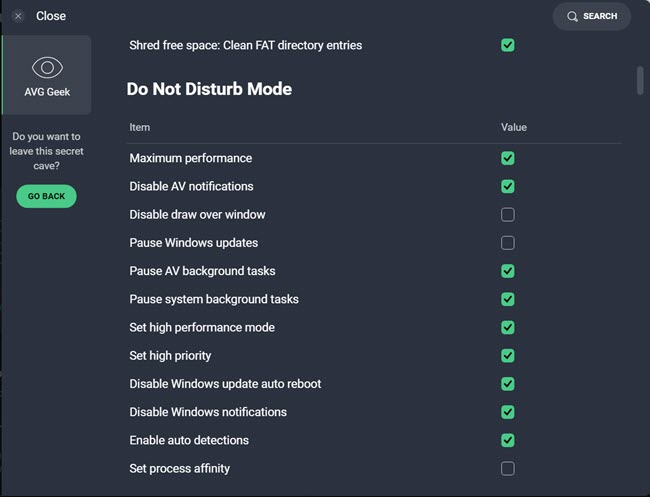Screen dimensions: 650x497
Task: Click the Search button
Action: 592,16
